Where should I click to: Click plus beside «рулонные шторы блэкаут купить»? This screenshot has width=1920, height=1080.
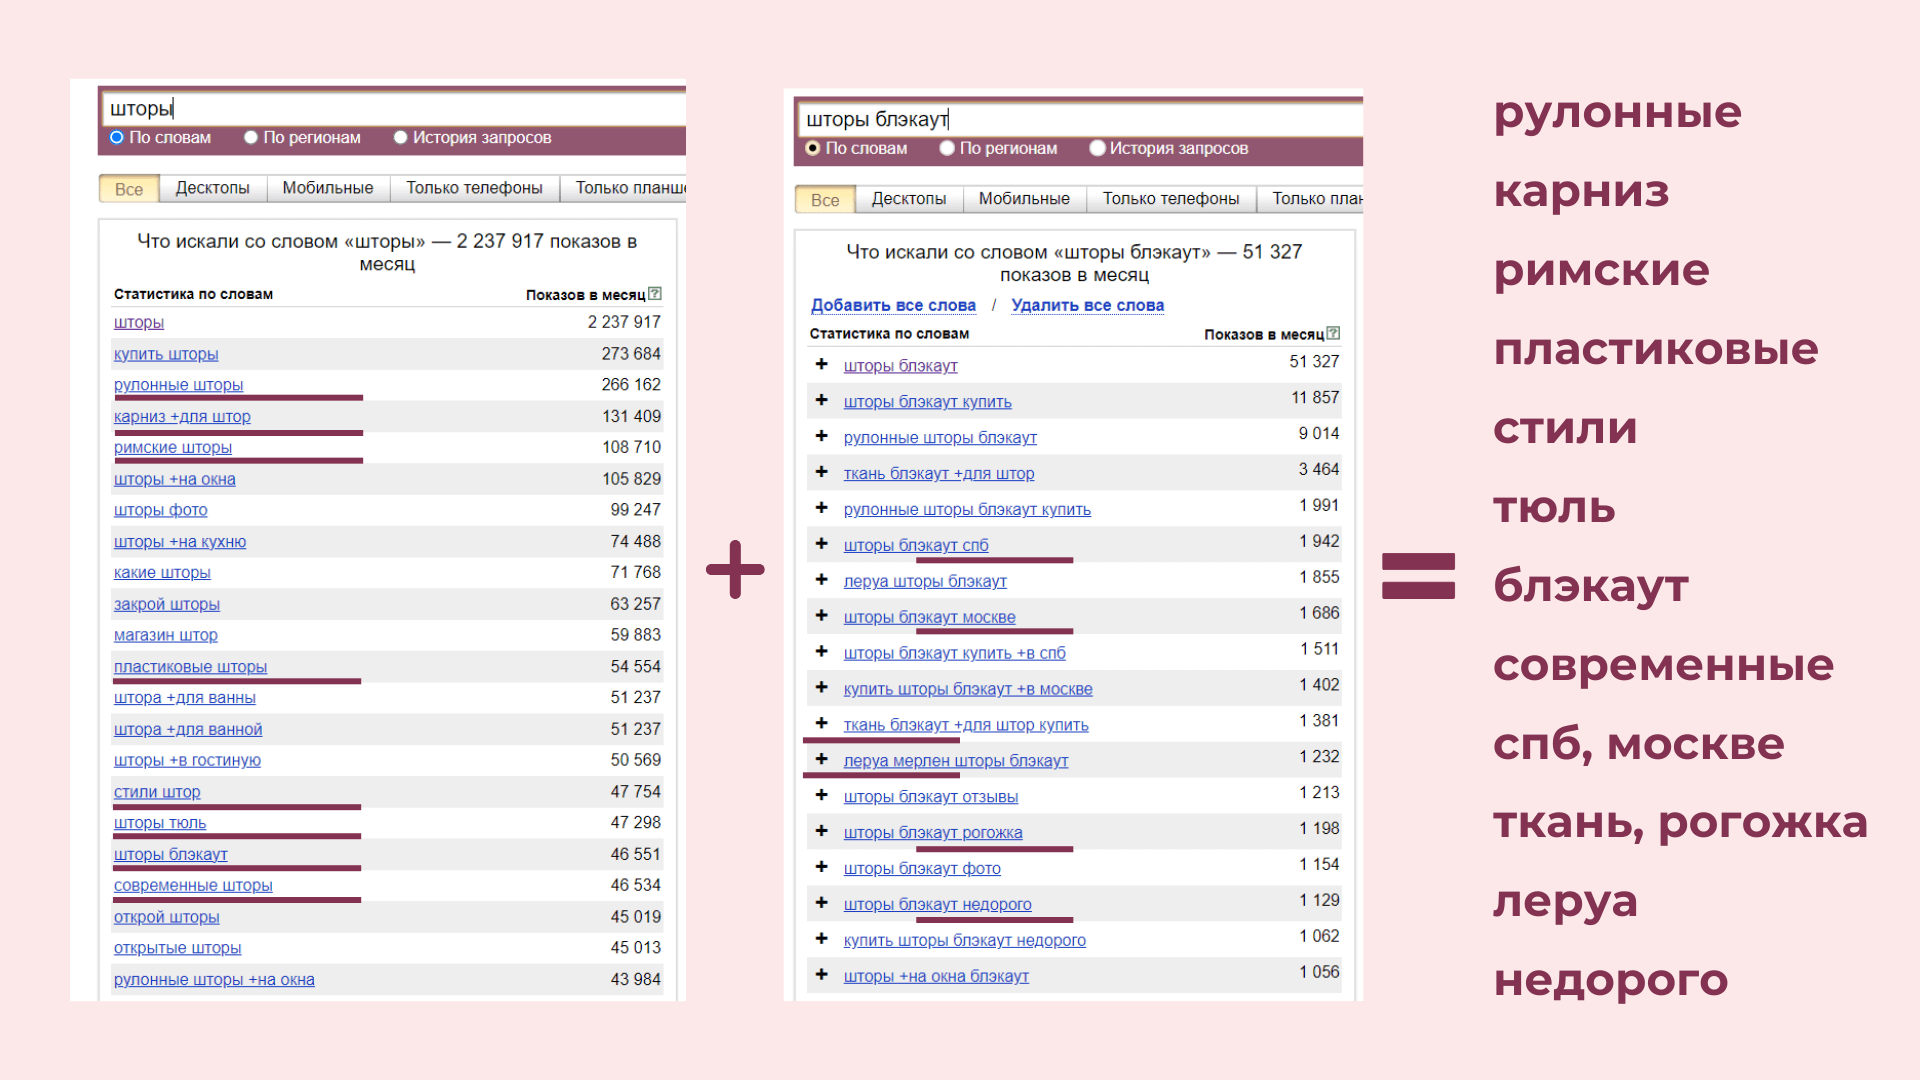point(821,508)
